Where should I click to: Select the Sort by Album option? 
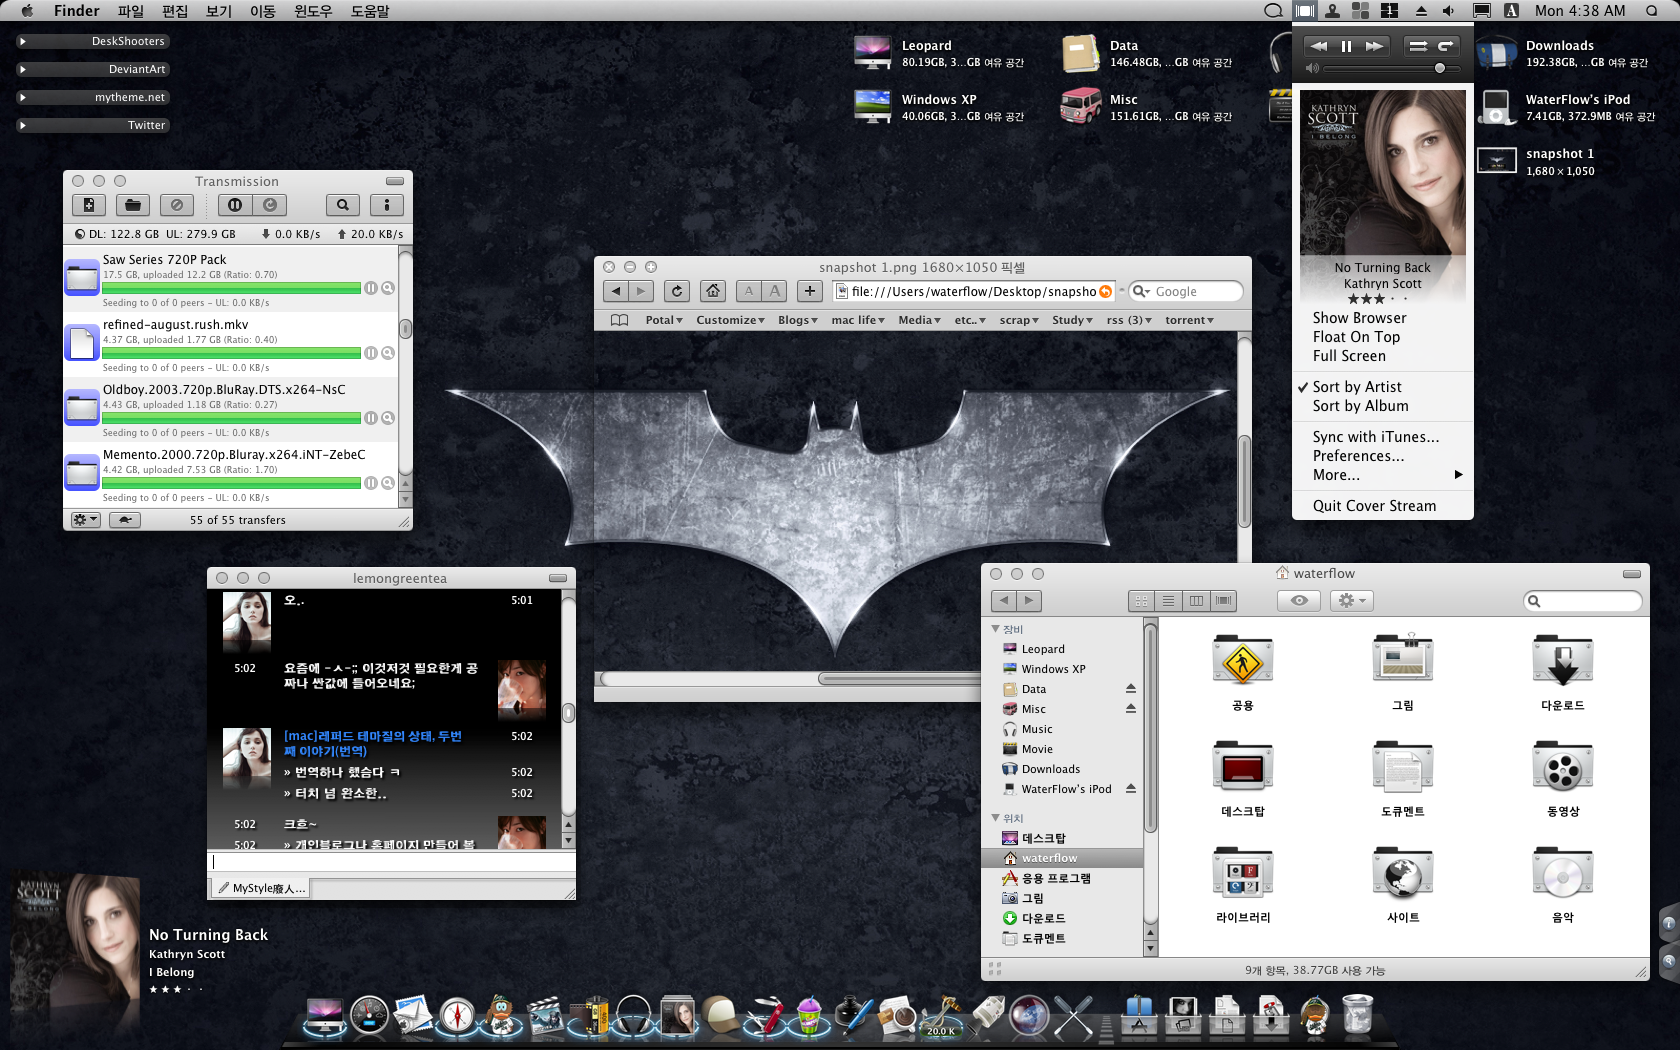pyautogui.click(x=1383, y=406)
